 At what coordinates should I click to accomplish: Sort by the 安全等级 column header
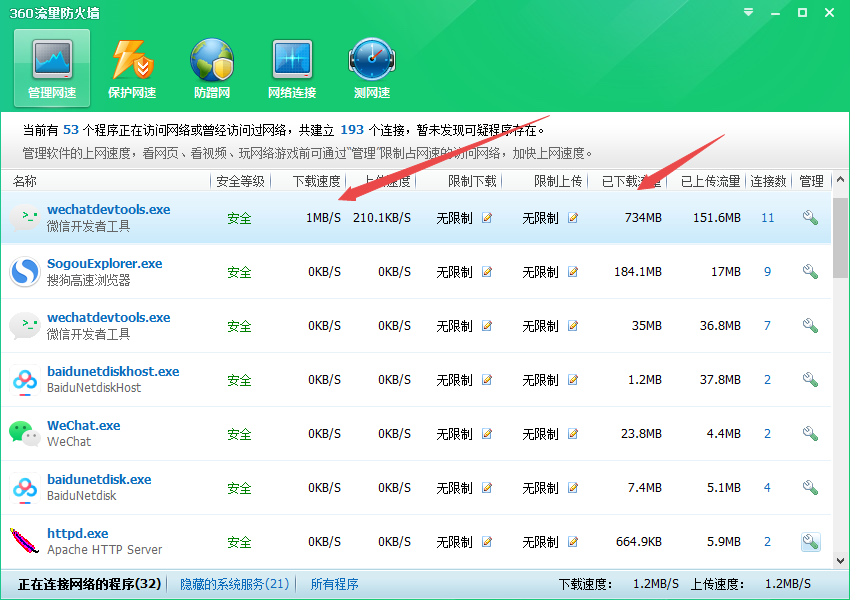(x=240, y=181)
